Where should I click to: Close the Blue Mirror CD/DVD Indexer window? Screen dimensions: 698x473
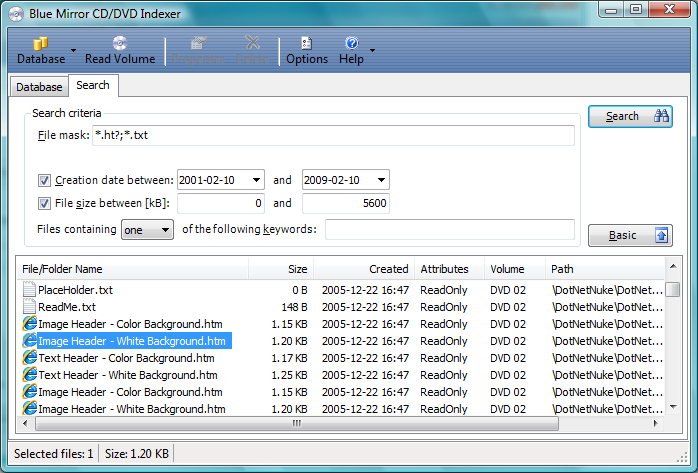tap(669, 10)
